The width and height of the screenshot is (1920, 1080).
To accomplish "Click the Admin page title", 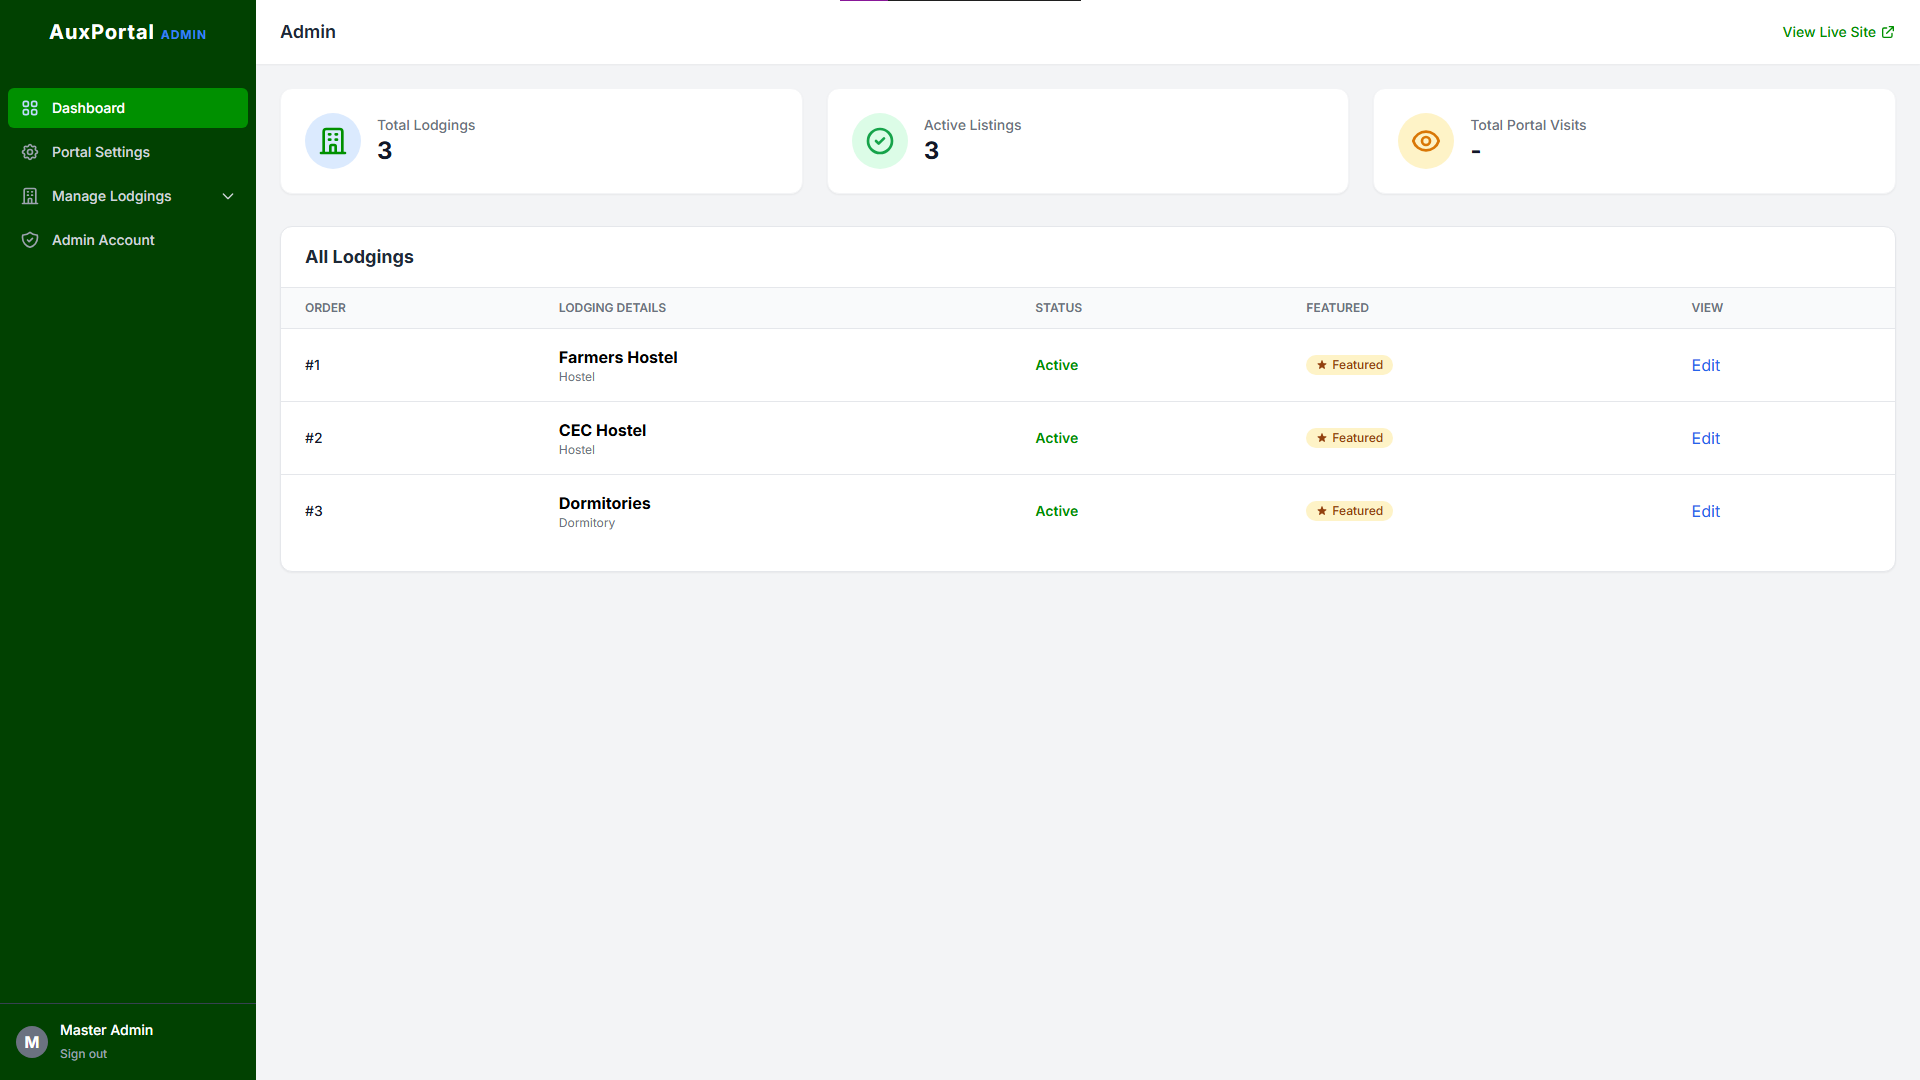I will coord(308,32).
